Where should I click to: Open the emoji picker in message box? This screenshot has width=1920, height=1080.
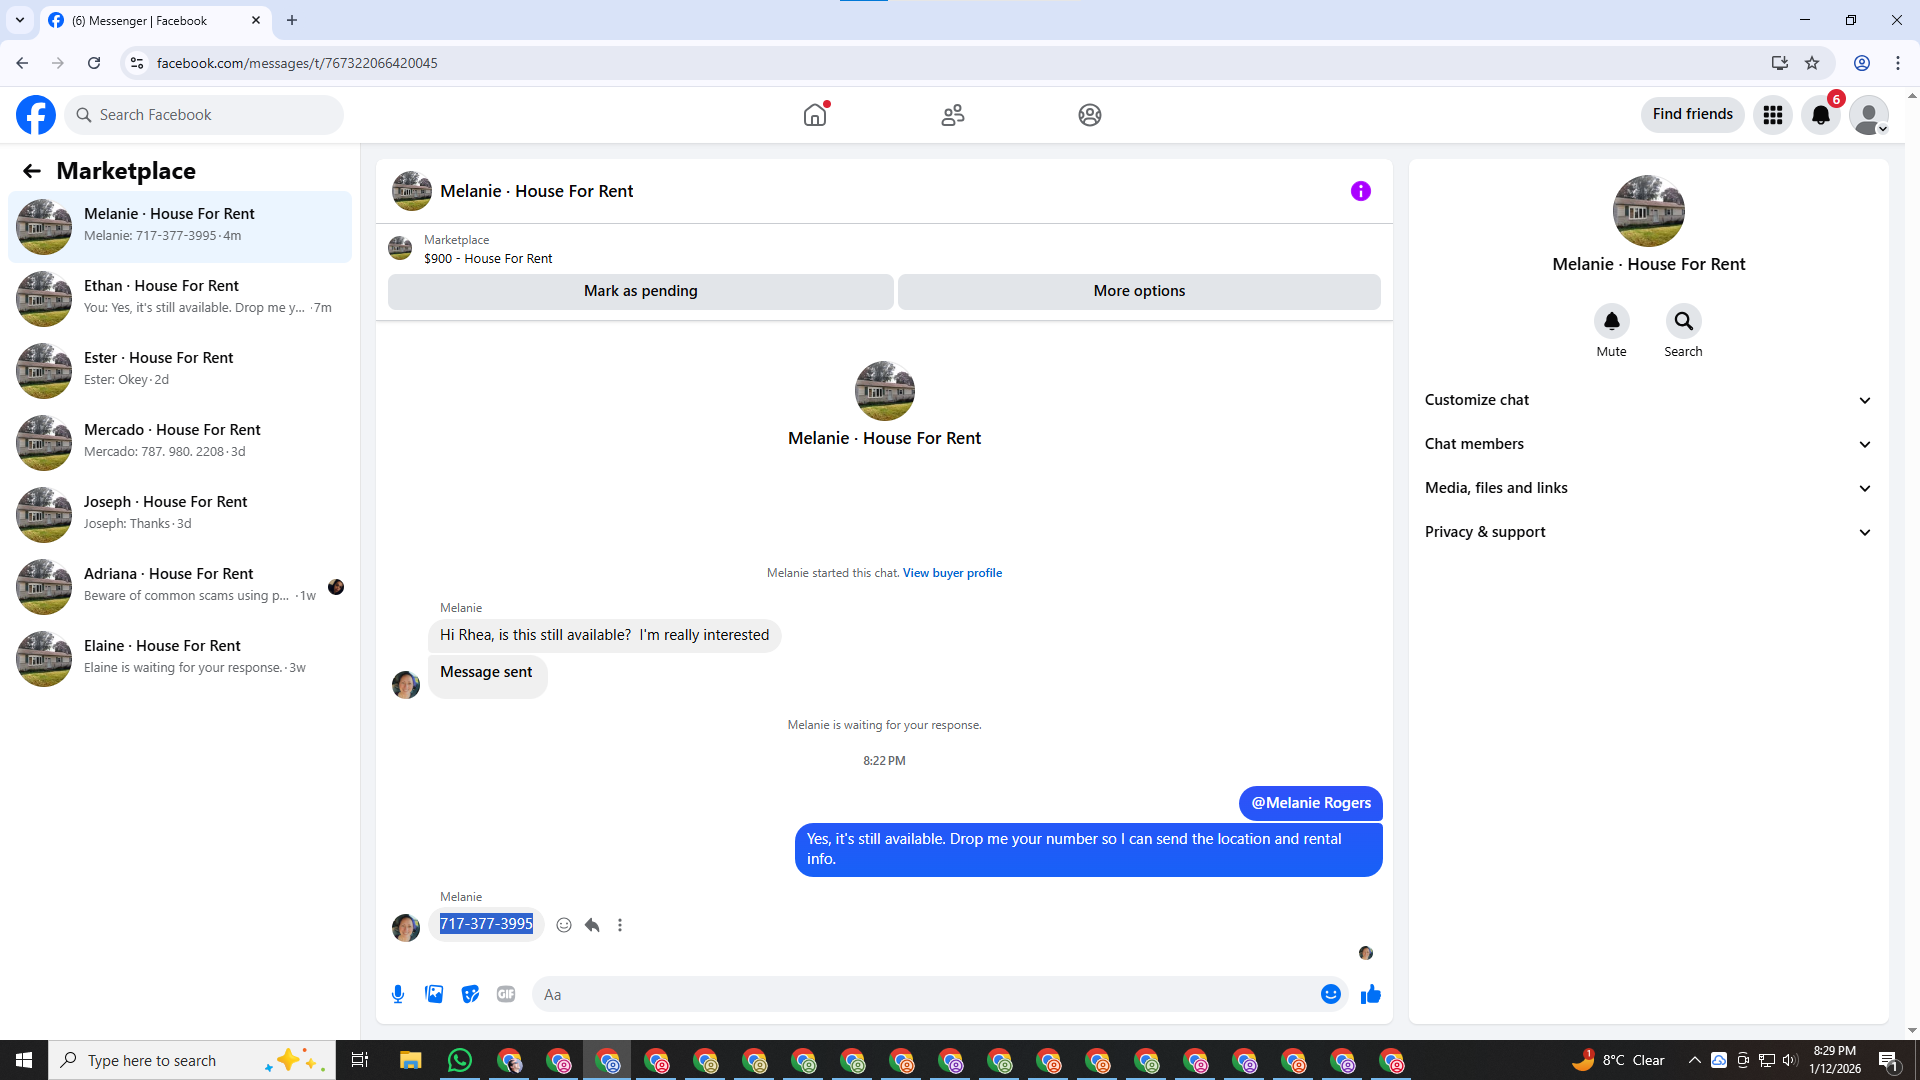1330,994
